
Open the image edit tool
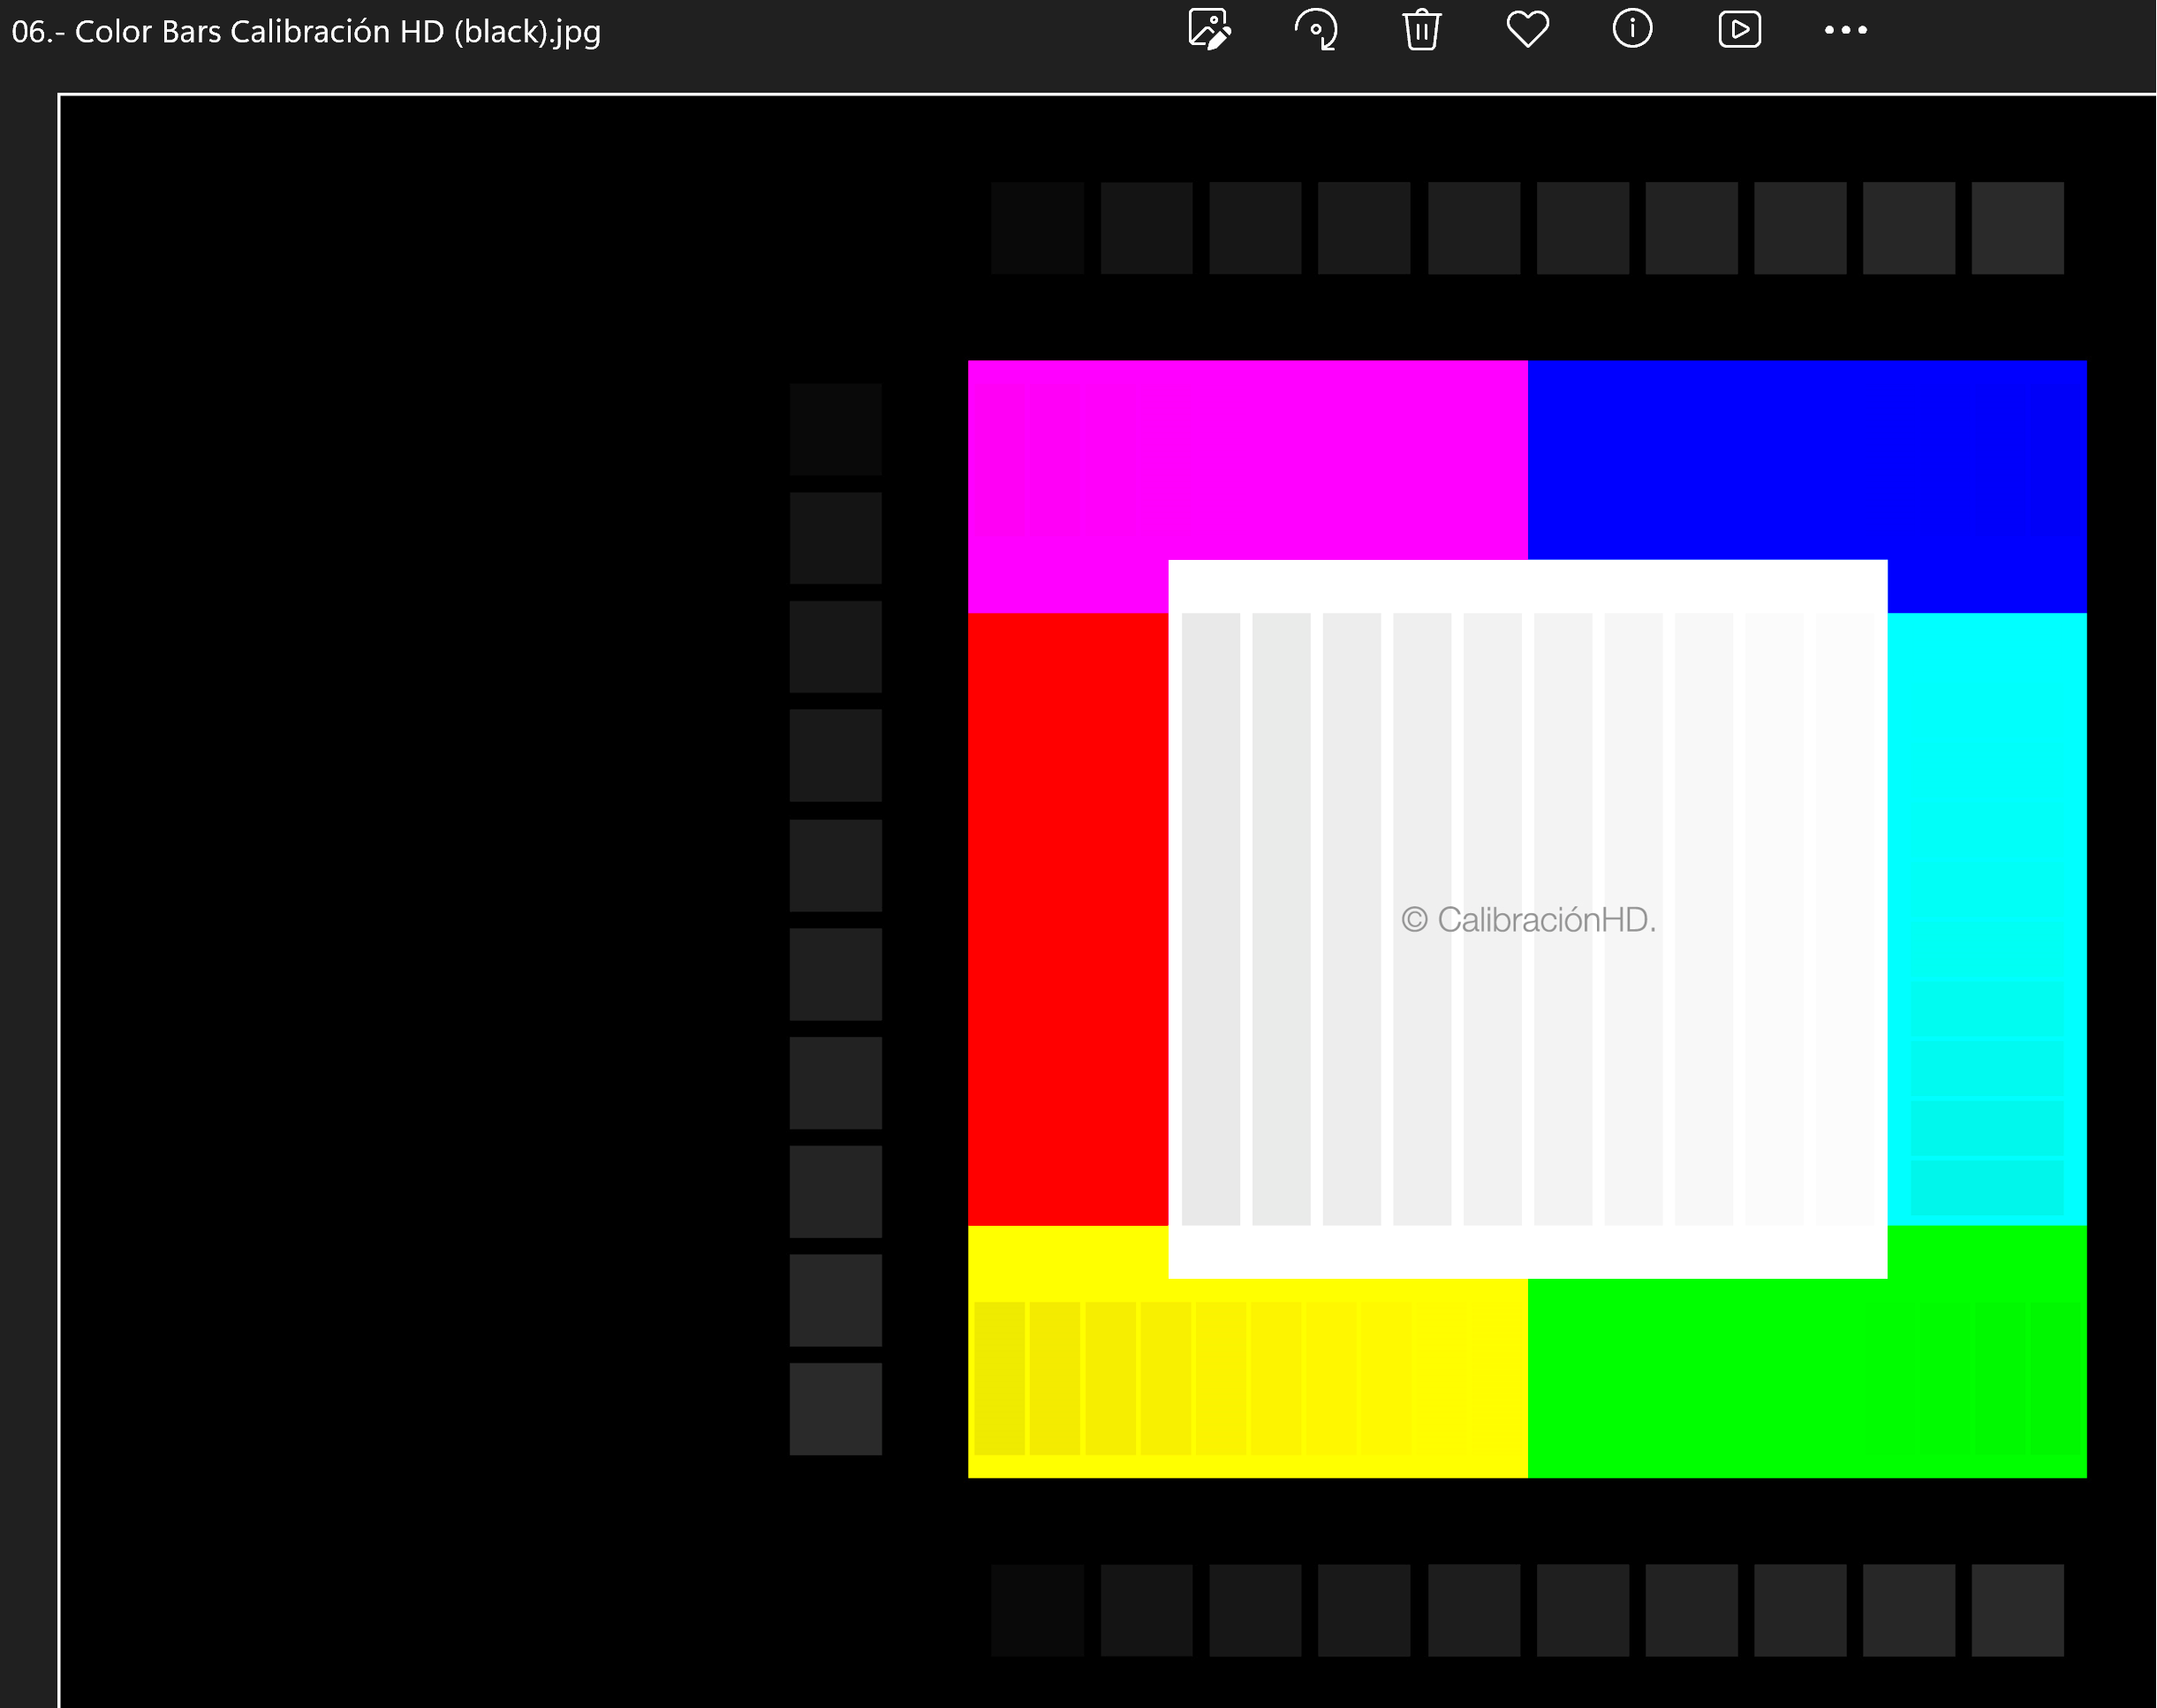(1209, 29)
